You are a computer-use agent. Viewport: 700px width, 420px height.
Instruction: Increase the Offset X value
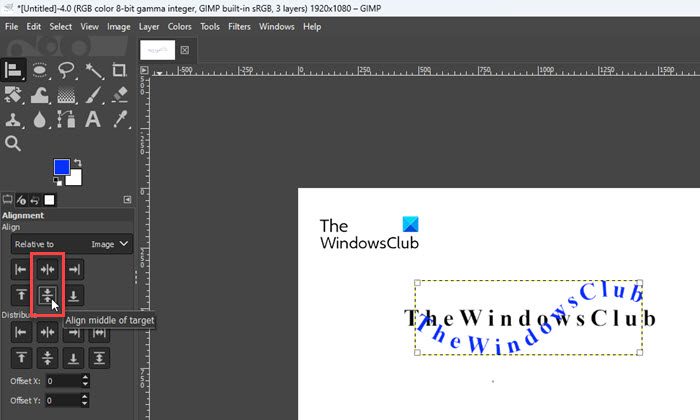click(x=85, y=378)
